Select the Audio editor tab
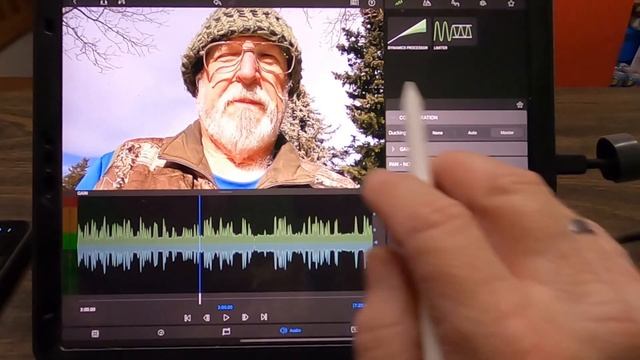640x360 pixels. click(x=291, y=330)
